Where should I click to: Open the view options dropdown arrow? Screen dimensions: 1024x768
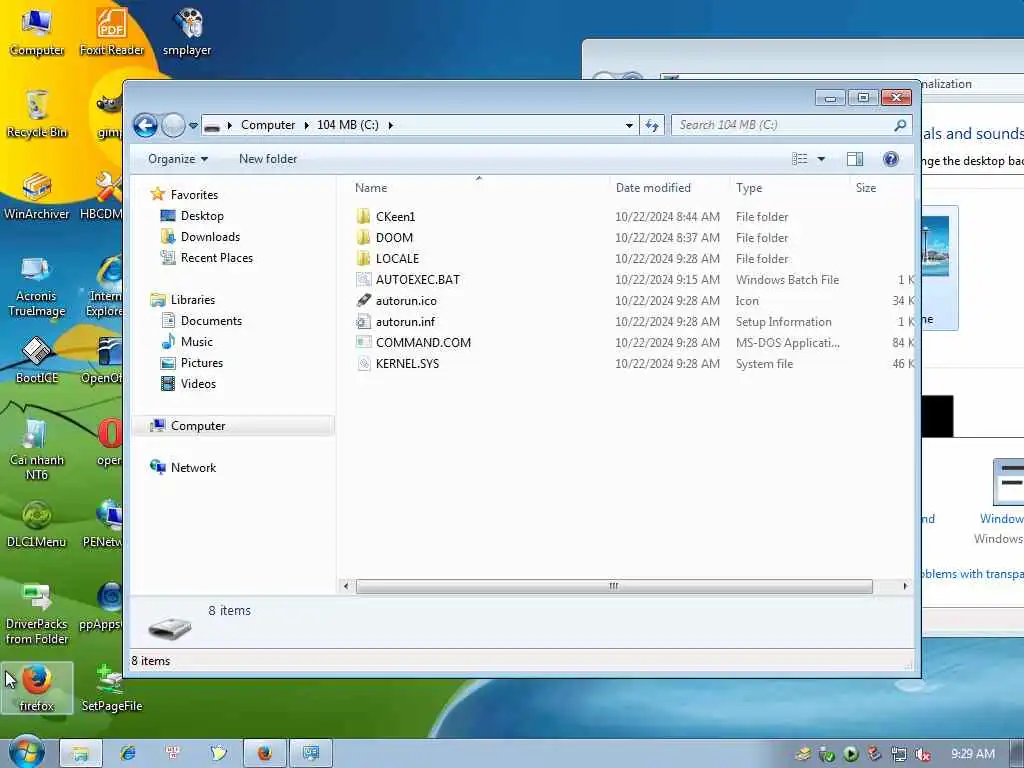click(822, 159)
